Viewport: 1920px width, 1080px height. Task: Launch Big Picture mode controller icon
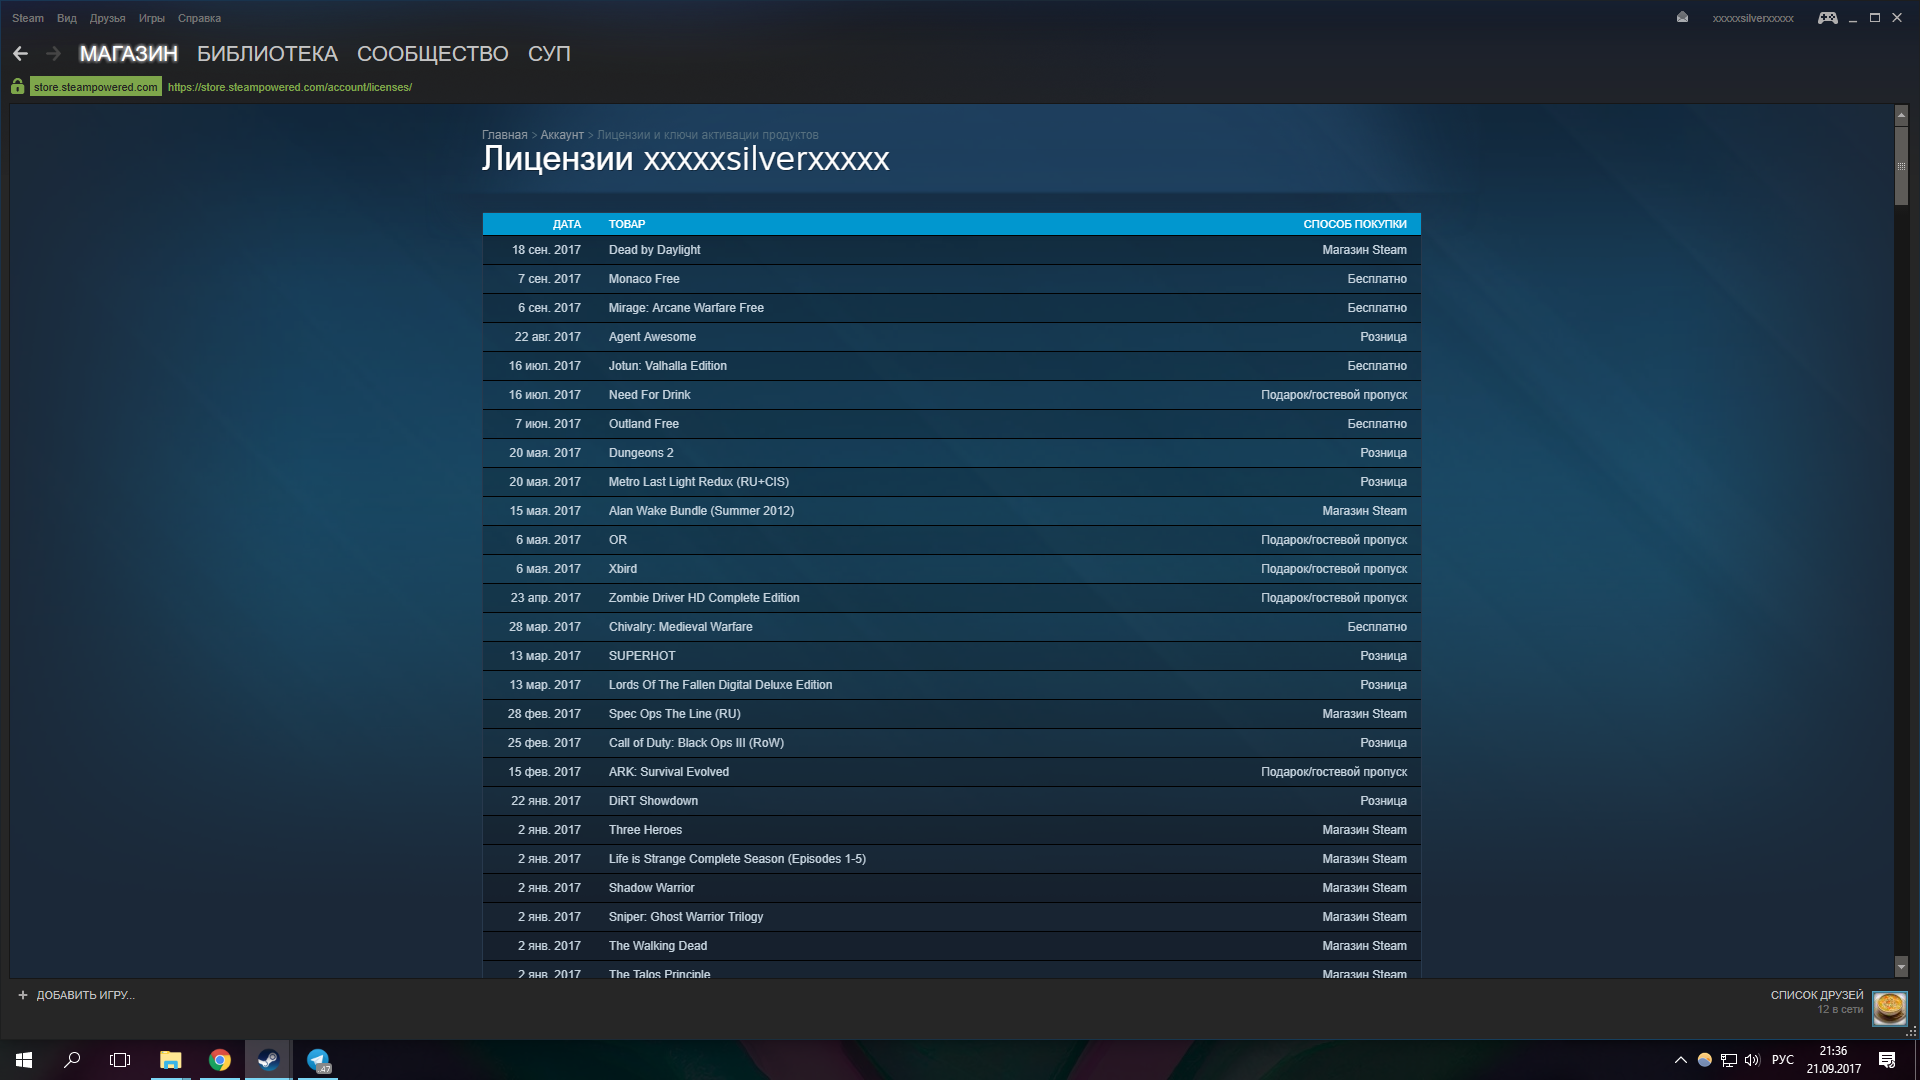coord(1827,18)
